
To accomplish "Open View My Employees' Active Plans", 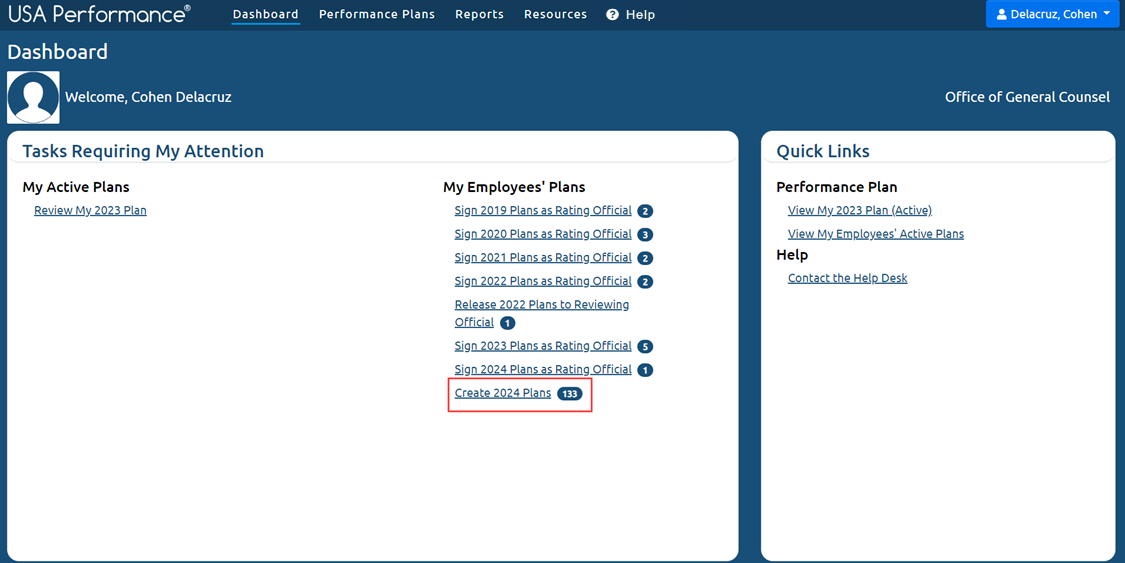I will click(x=876, y=234).
